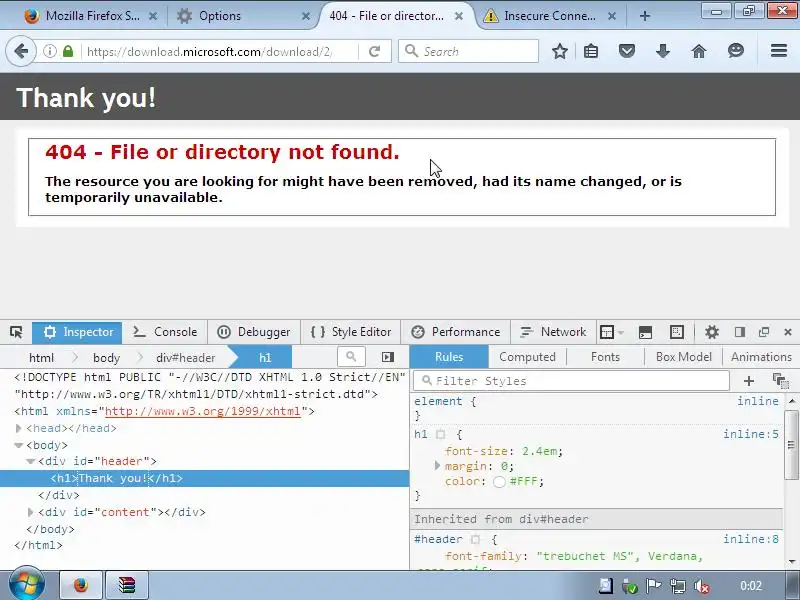Screen dimensions: 800x600
Task: Close the developer tools panel
Action: click(x=788, y=332)
